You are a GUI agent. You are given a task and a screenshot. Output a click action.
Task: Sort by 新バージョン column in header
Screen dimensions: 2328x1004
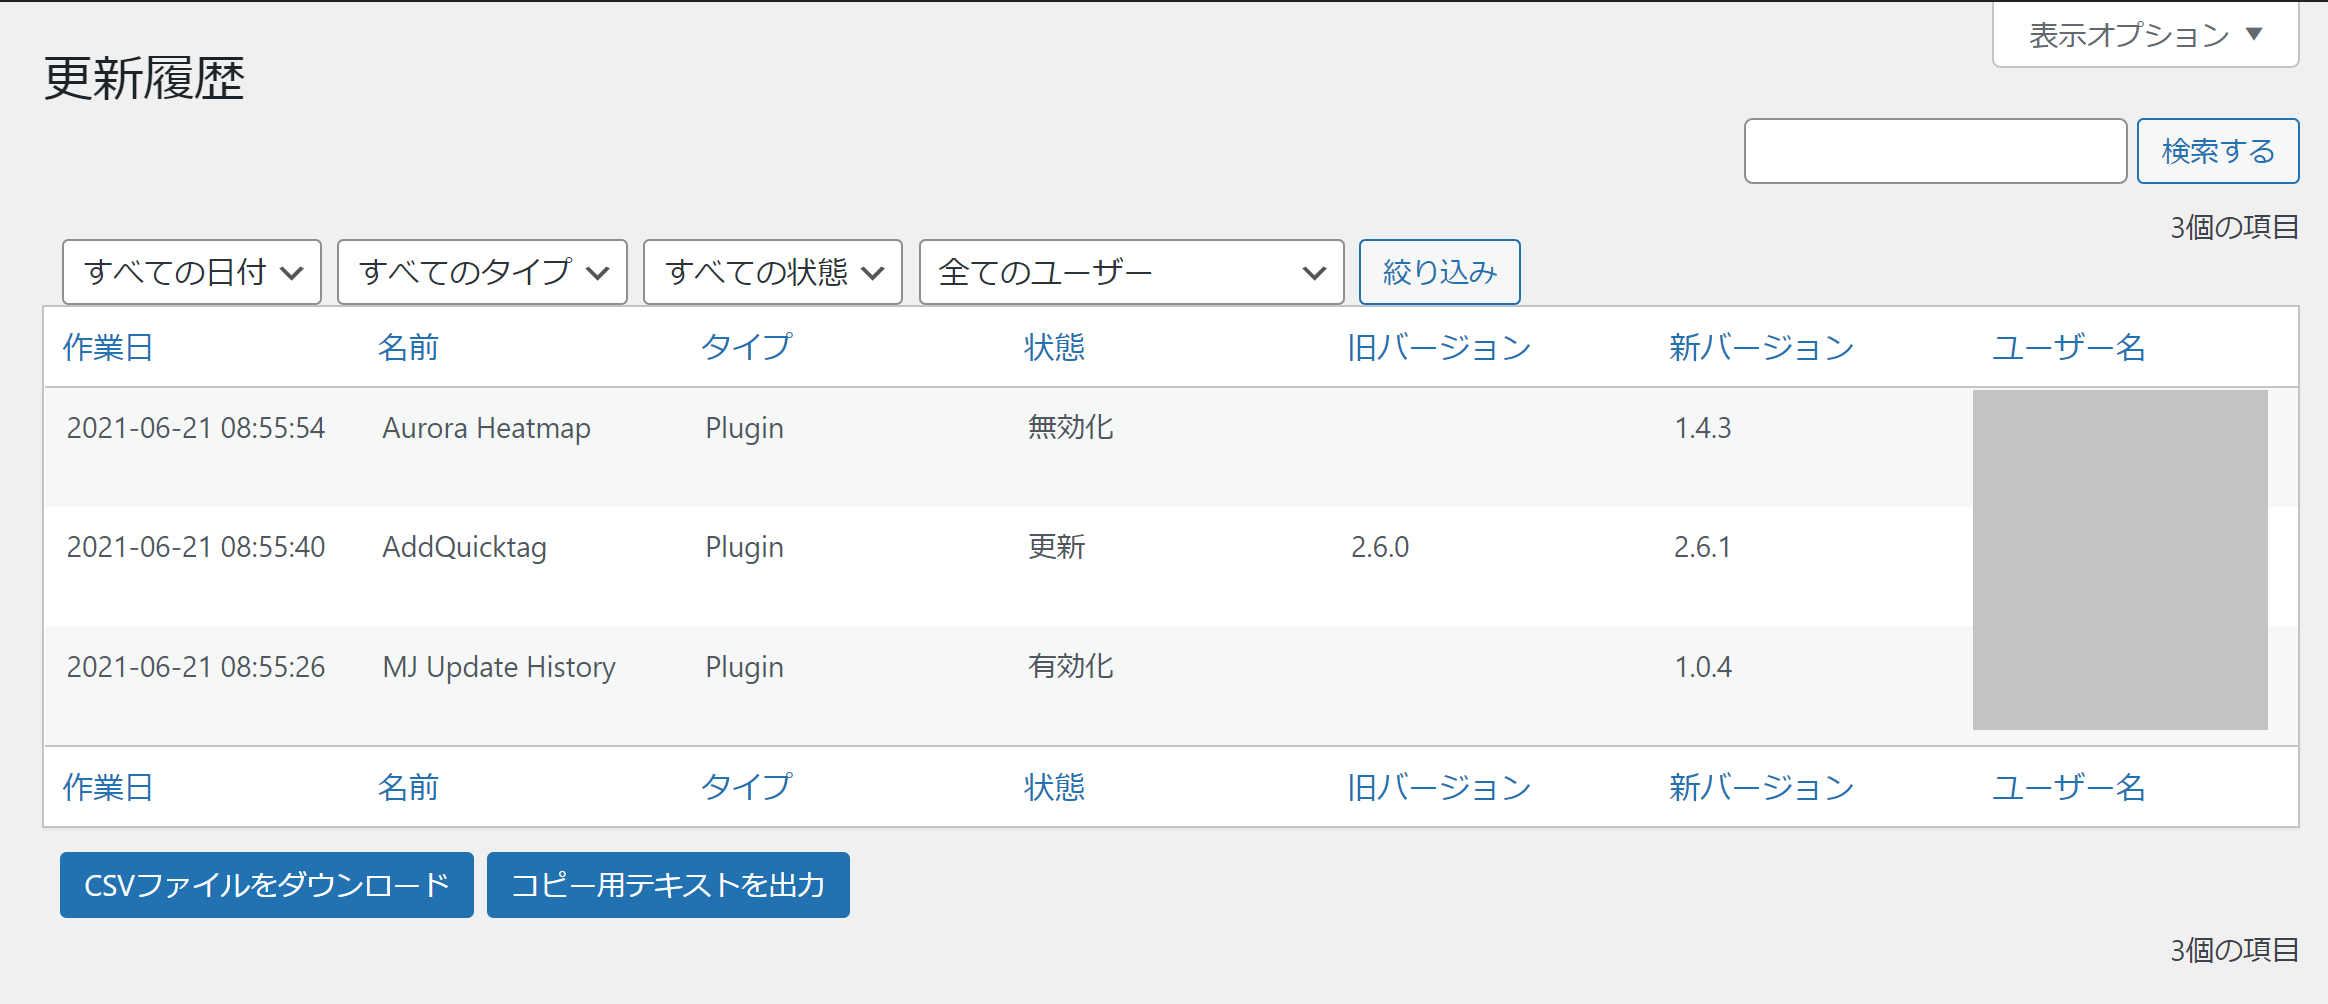tap(1761, 347)
